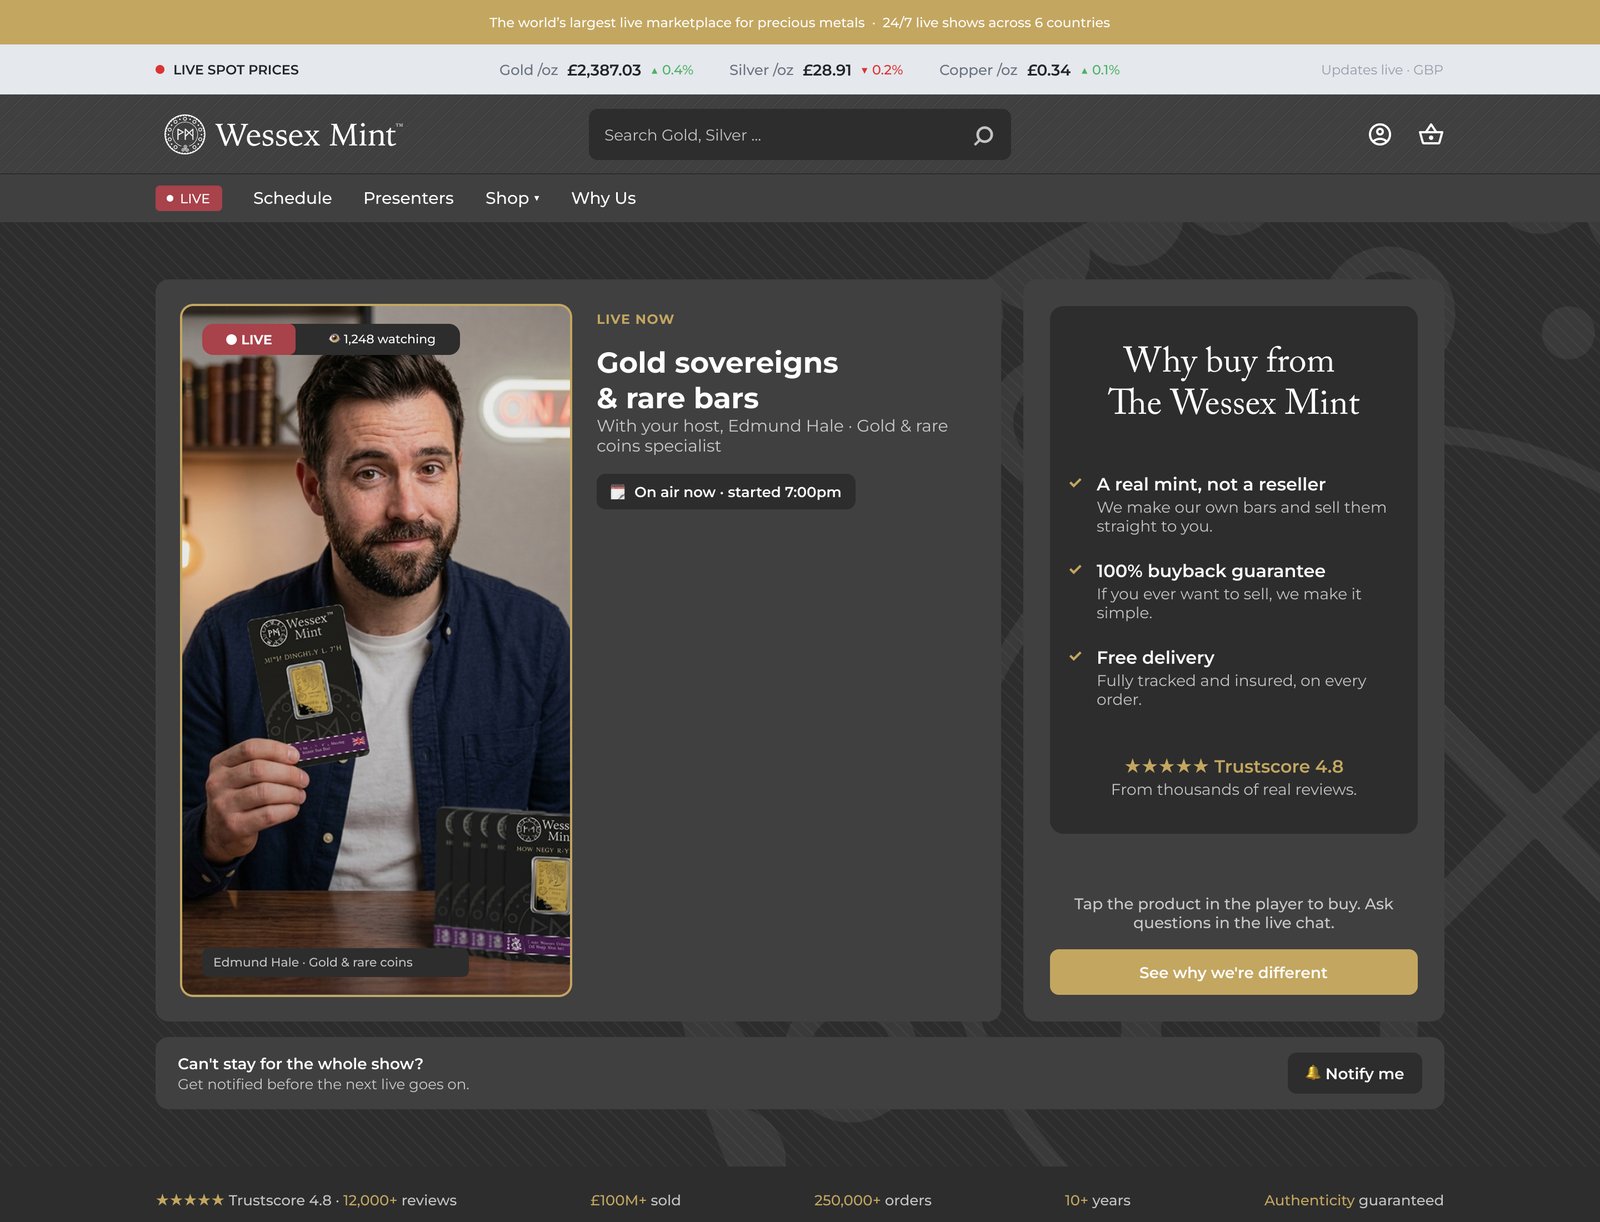Click the checkmark beside A real mint
1600x1222 pixels.
[x=1075, y=483]
